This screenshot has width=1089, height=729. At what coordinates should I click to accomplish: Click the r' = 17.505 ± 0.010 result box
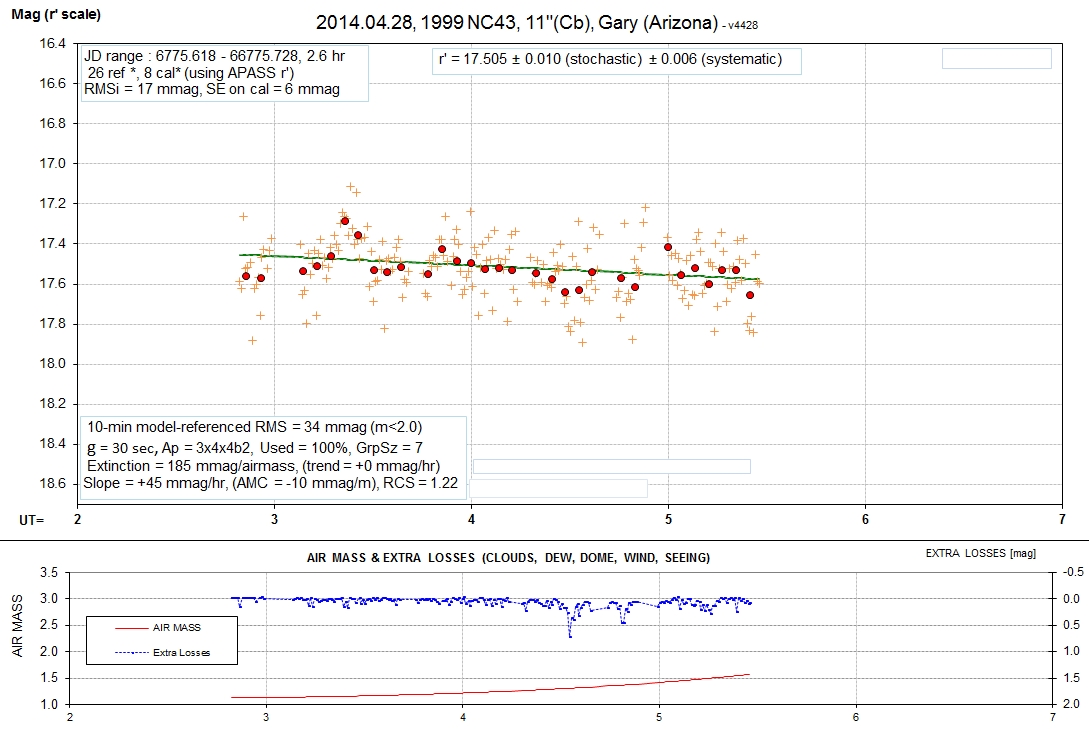(617, 60)
